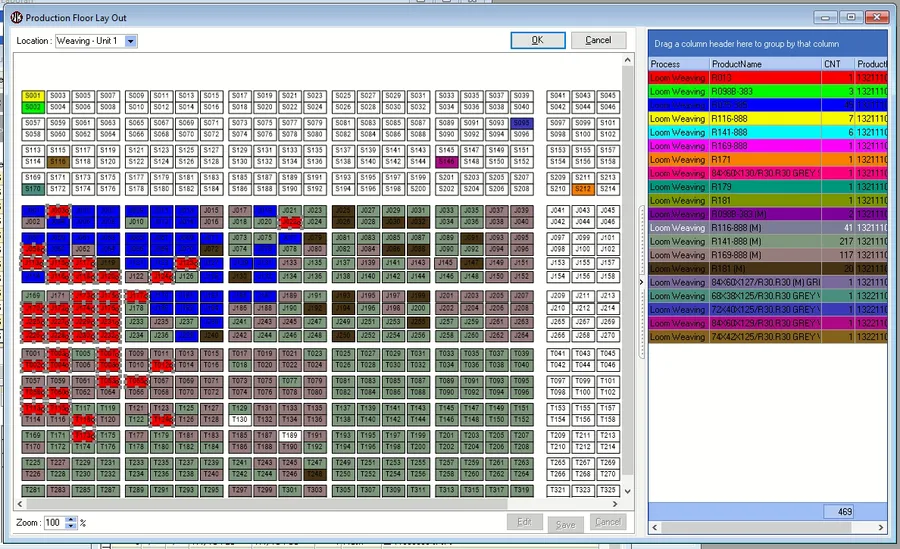This screenshot has width=900, height=549.
Task: Select the orange R171 row
Action: [x=768, y=160]
